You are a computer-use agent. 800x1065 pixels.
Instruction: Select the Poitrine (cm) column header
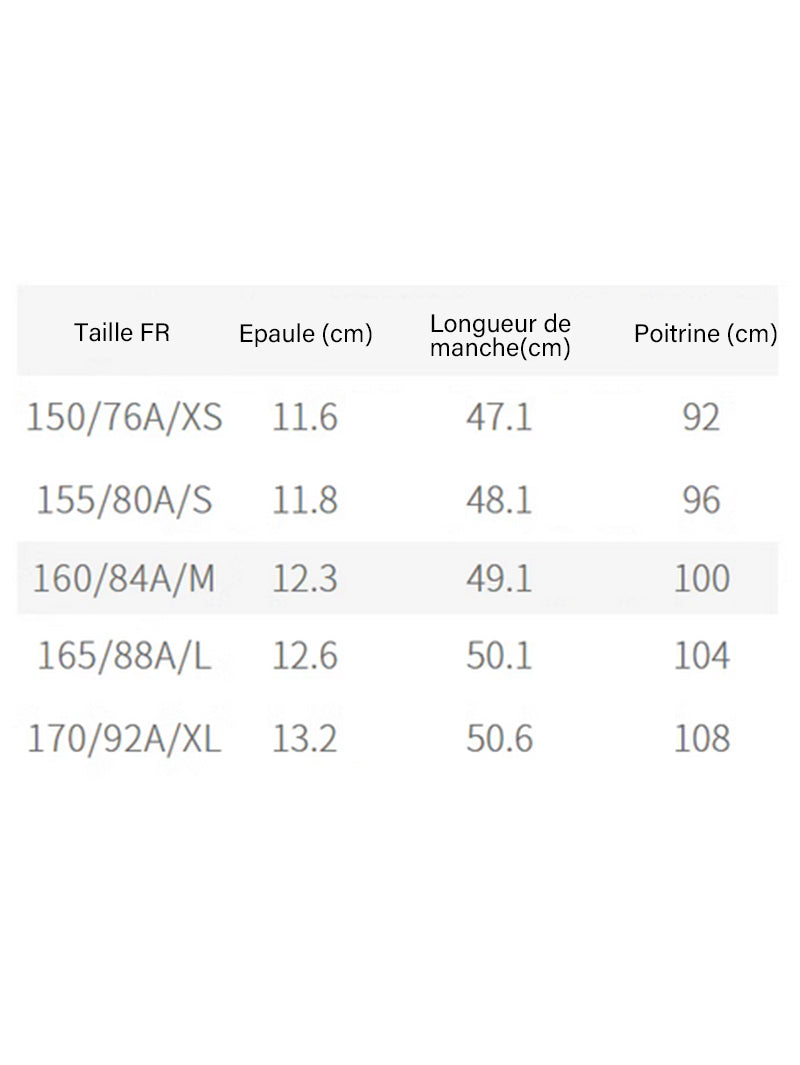(706, 333)
